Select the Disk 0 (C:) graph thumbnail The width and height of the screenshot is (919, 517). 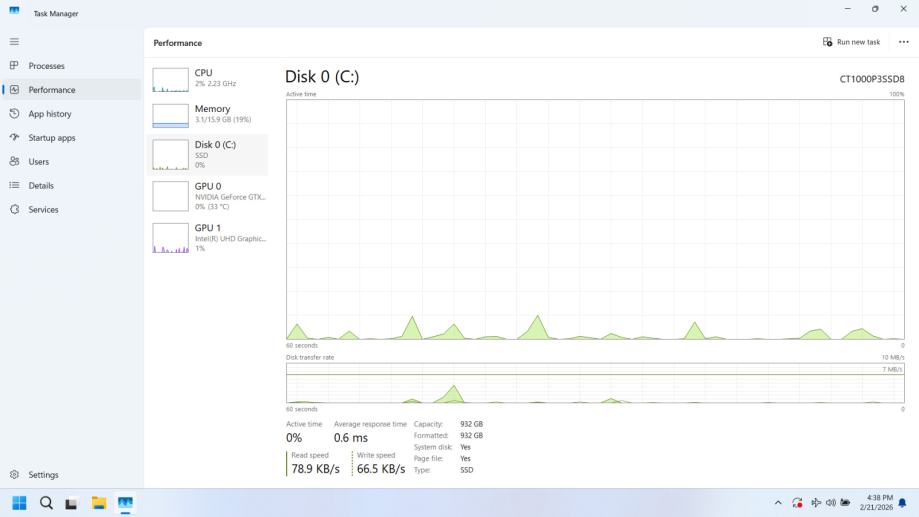(x=171, y=155)
